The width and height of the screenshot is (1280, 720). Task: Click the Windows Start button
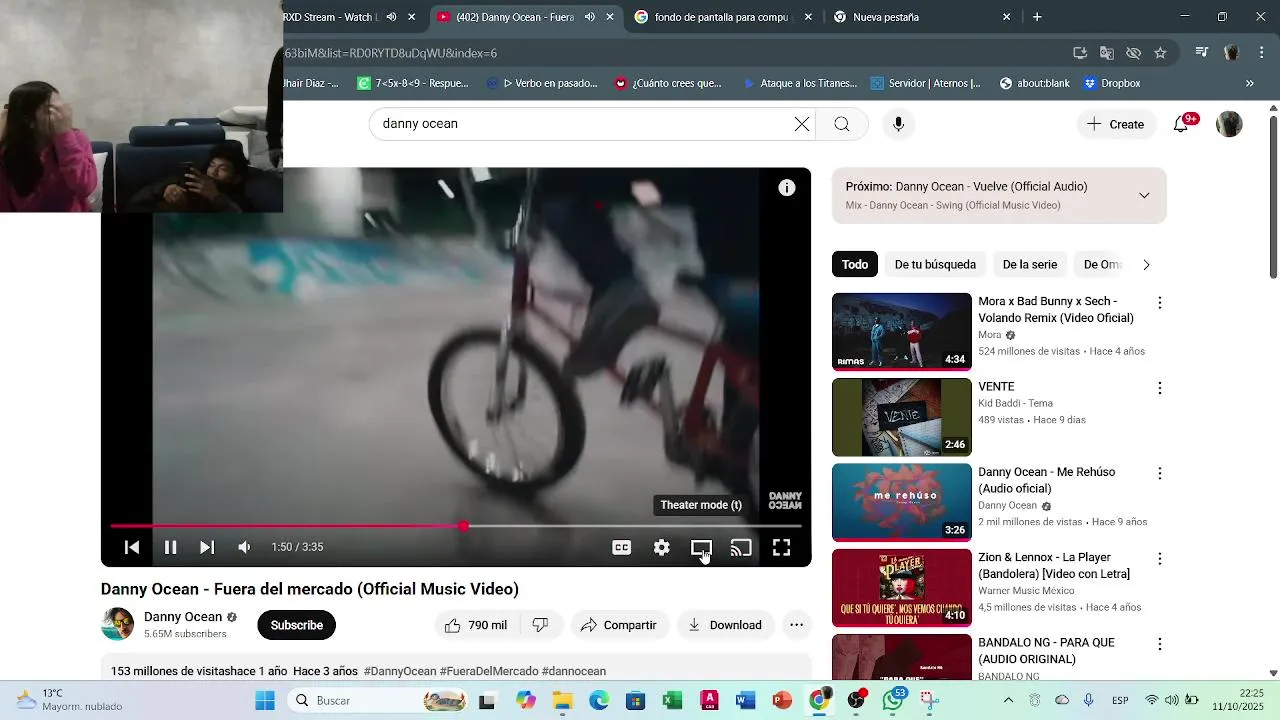(x=265, y=701)
